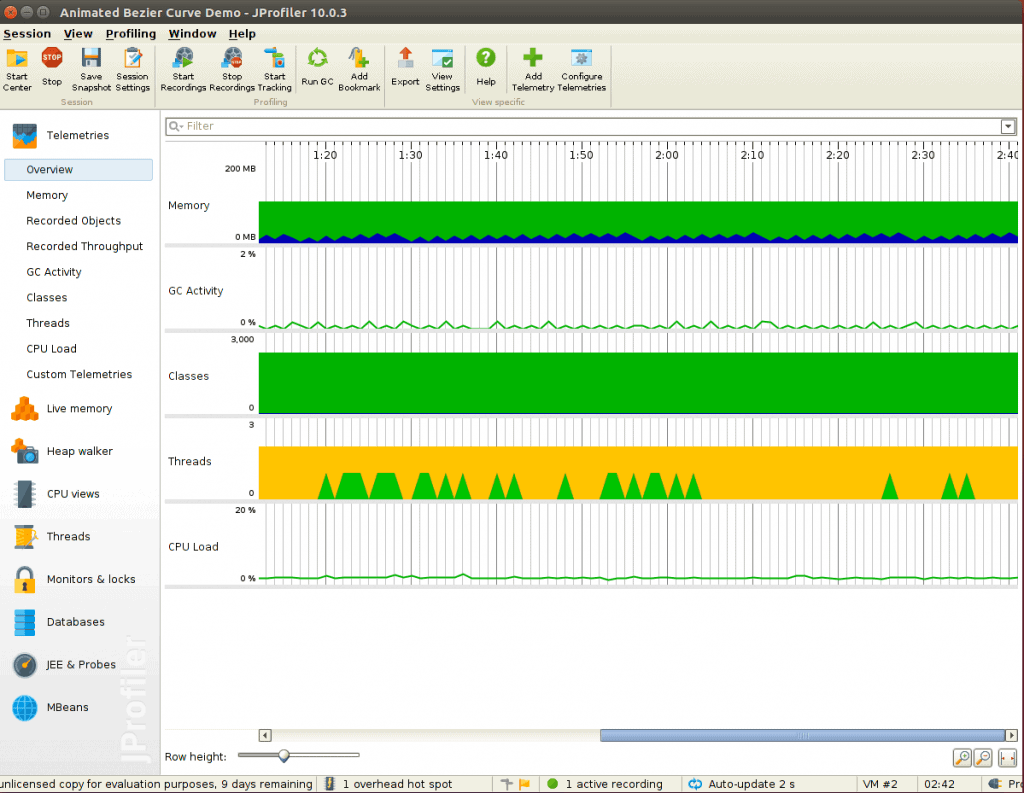Open the Filter field dropdown arrow
Screen dimensions: 1024x793
click(x=1007, y=126)
